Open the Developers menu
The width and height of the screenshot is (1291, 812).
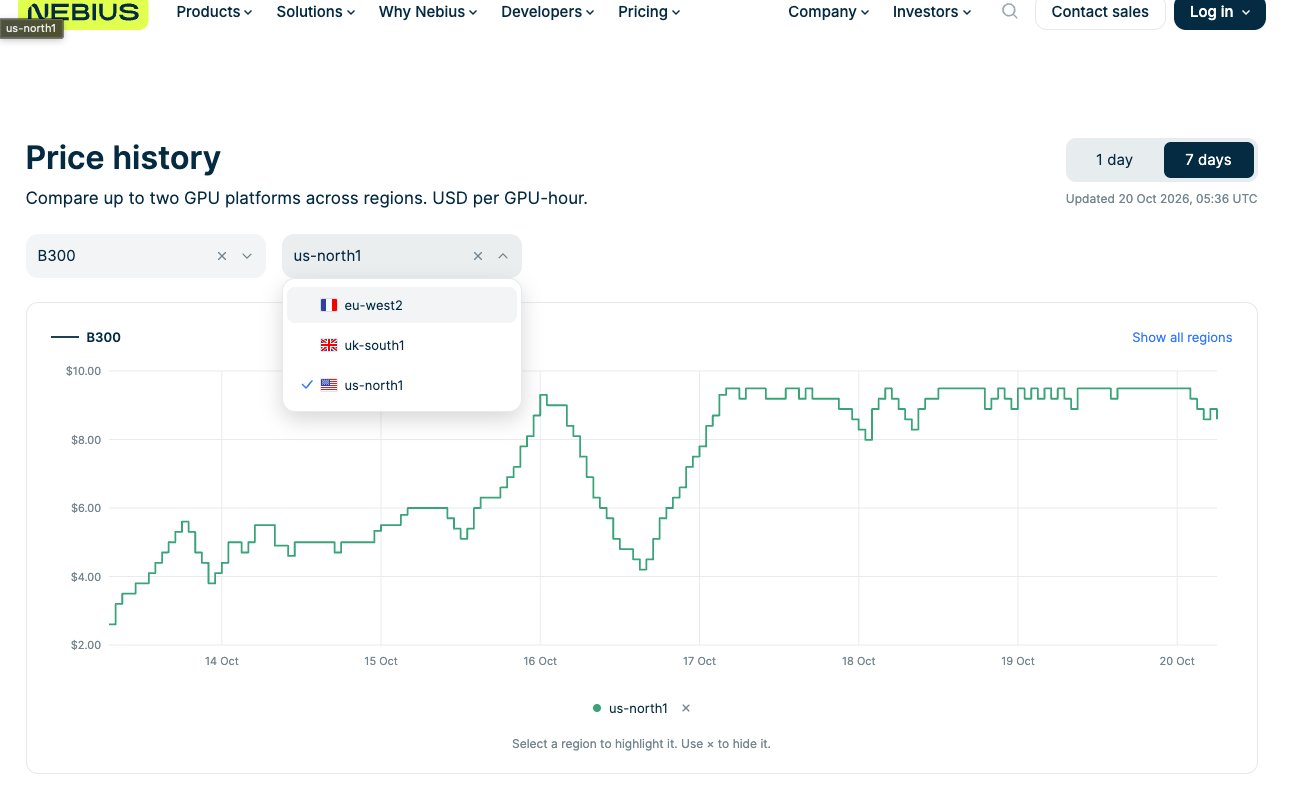[548, 12]
